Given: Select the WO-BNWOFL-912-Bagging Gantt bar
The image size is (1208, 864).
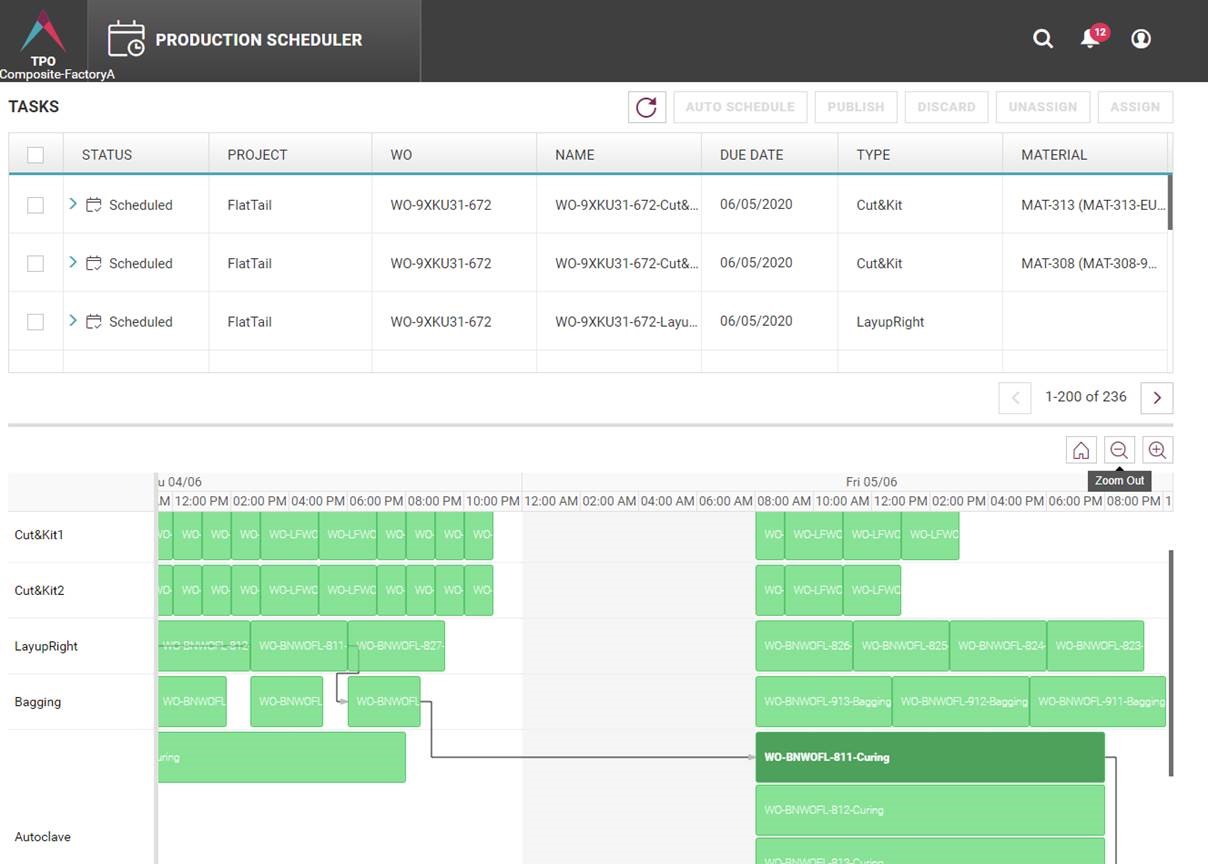Looking at the screenshot, I should [961, 702].
